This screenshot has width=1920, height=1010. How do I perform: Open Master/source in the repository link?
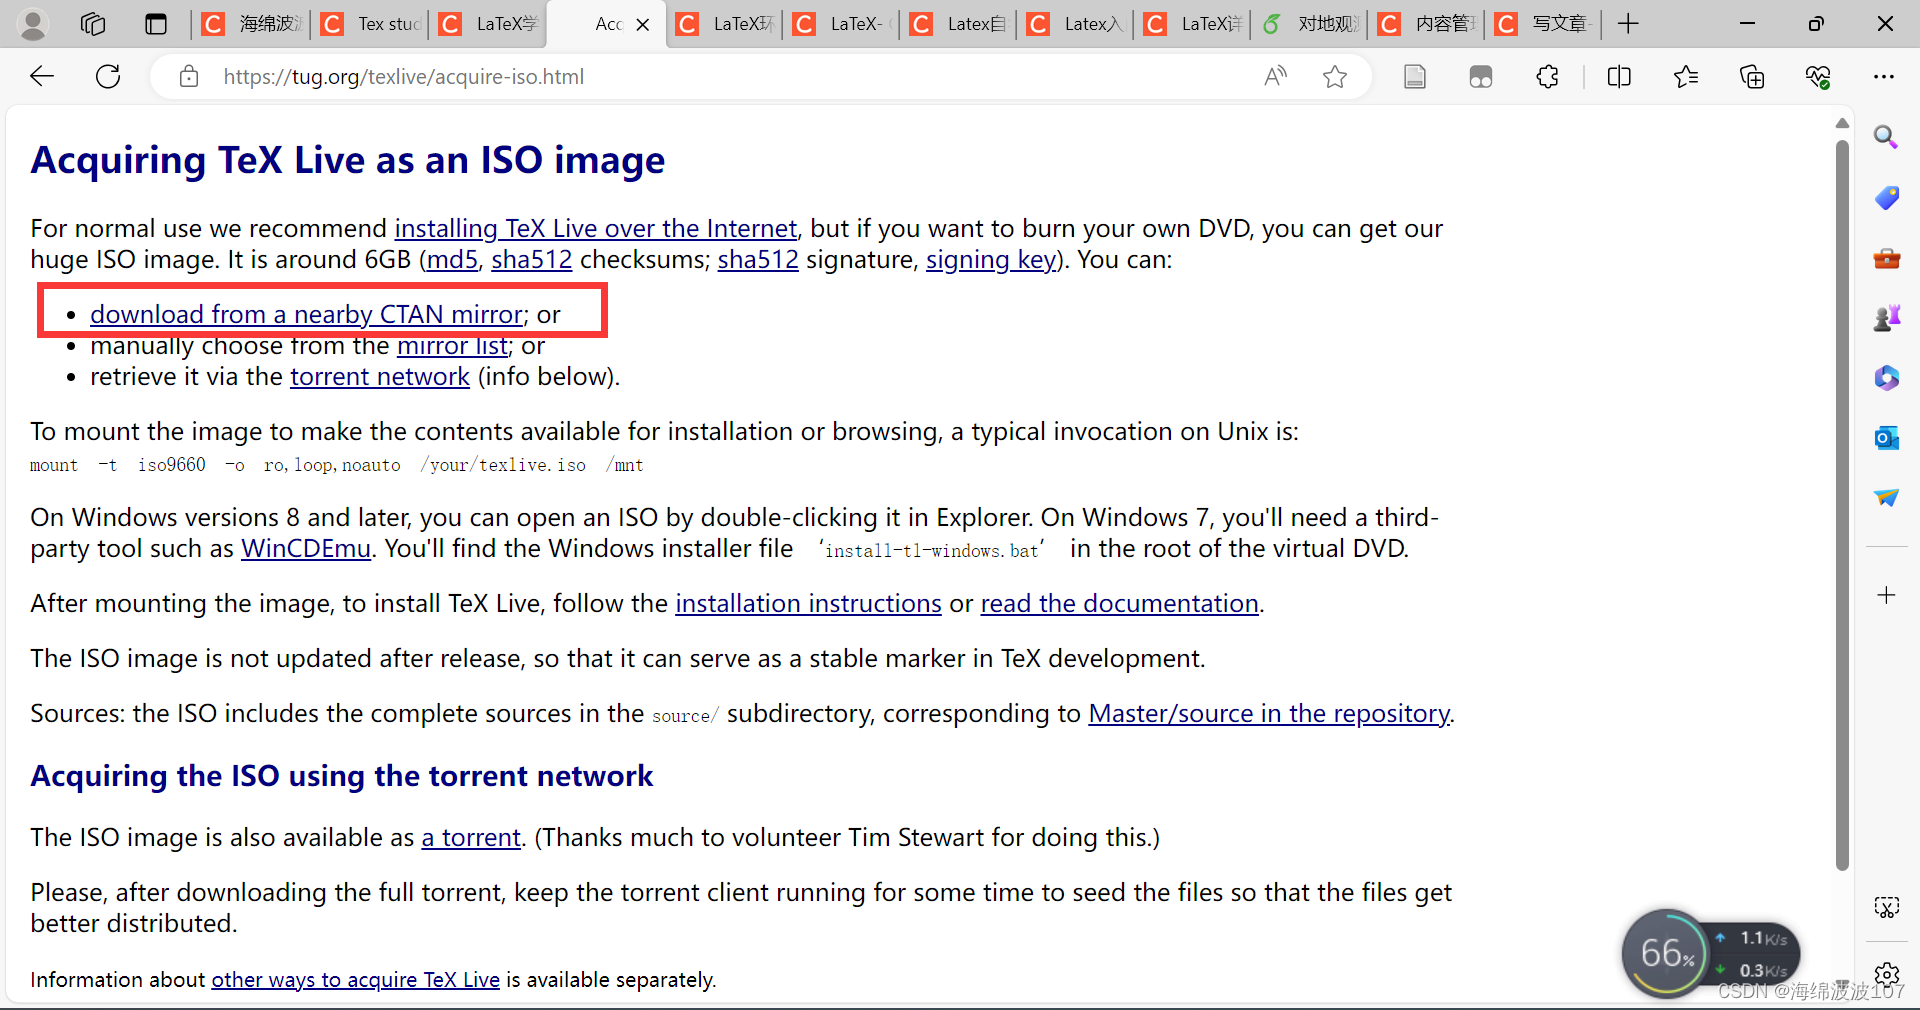click(1268, 714)
